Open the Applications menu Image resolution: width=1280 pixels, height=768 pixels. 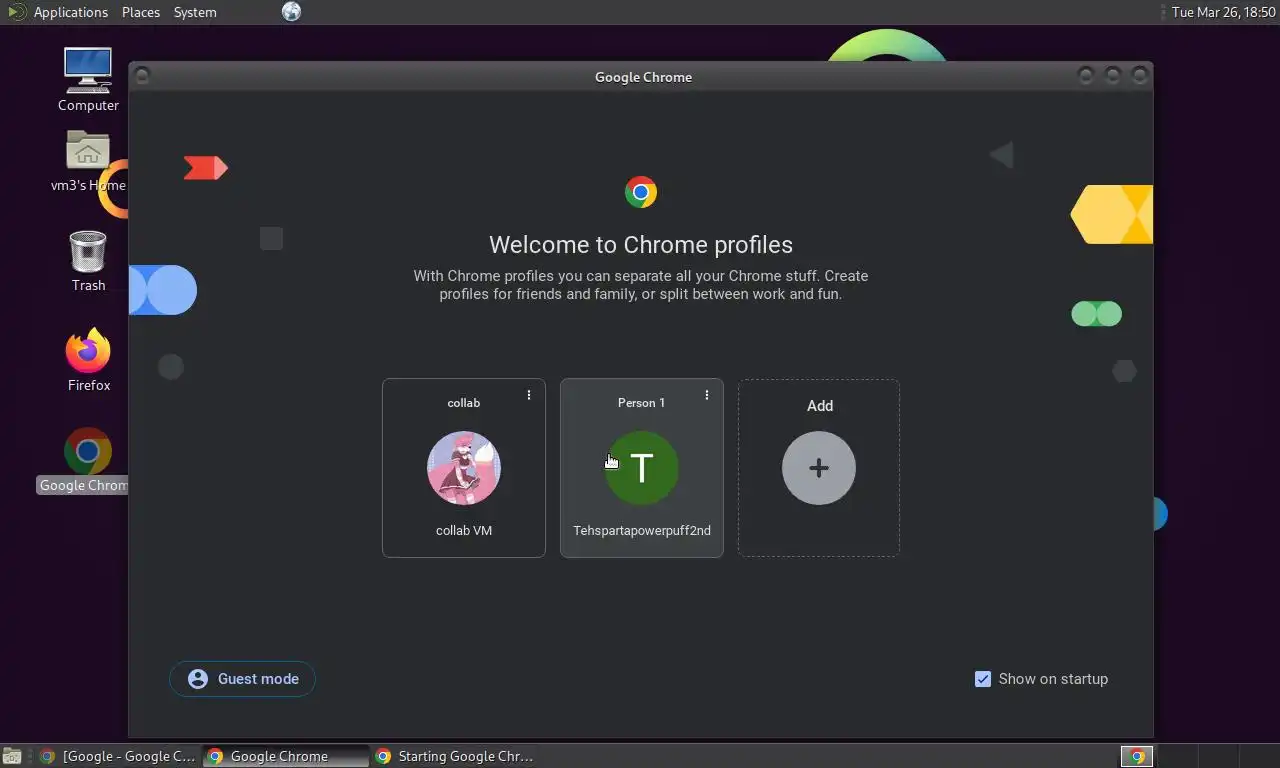(70, 12)
